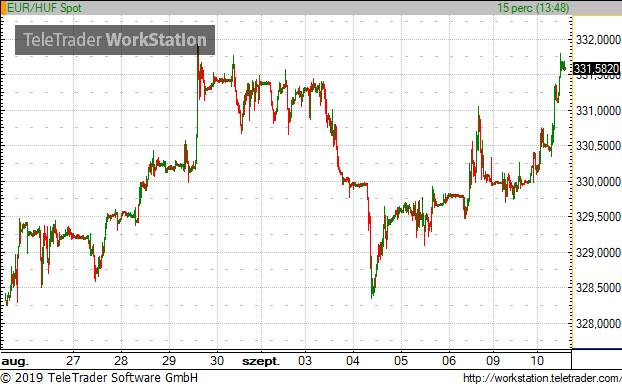The height and width of the screenshot is (386, 622).
Task: Click the TeleTrader WorkStation watermark logo
Action: pyautogui.click(x=115, y=40)
